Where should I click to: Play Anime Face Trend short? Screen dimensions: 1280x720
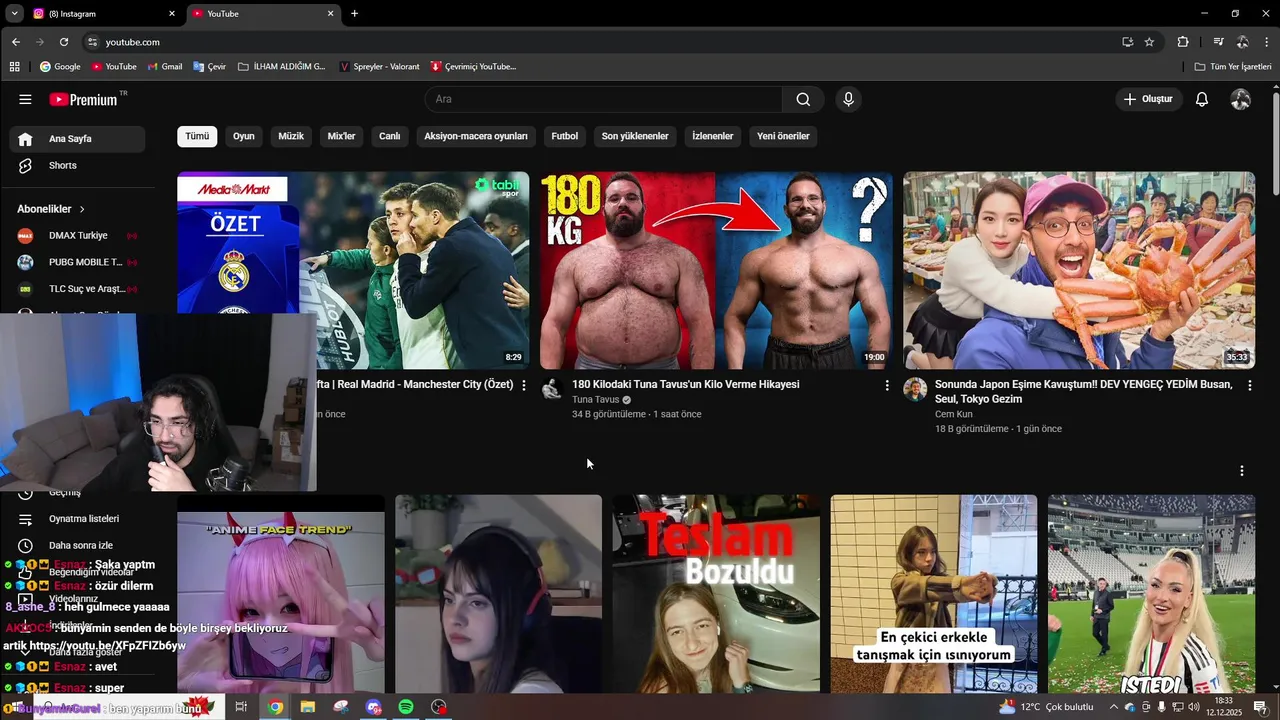[x=281, y=594]
